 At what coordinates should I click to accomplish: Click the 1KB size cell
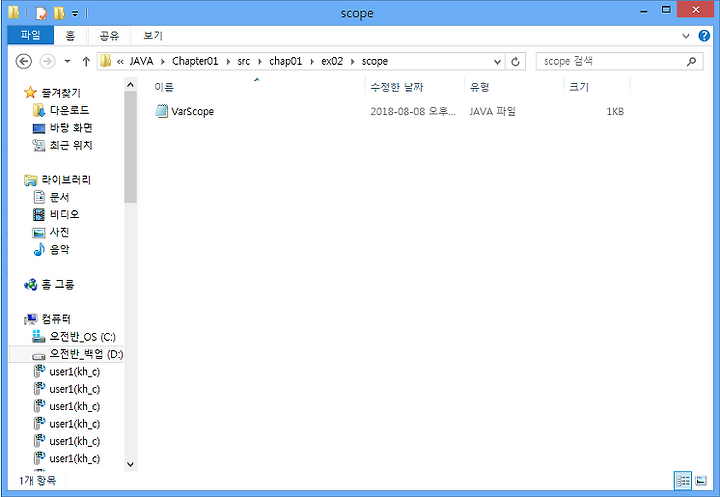pyautogui.click(x=615, y=112)
